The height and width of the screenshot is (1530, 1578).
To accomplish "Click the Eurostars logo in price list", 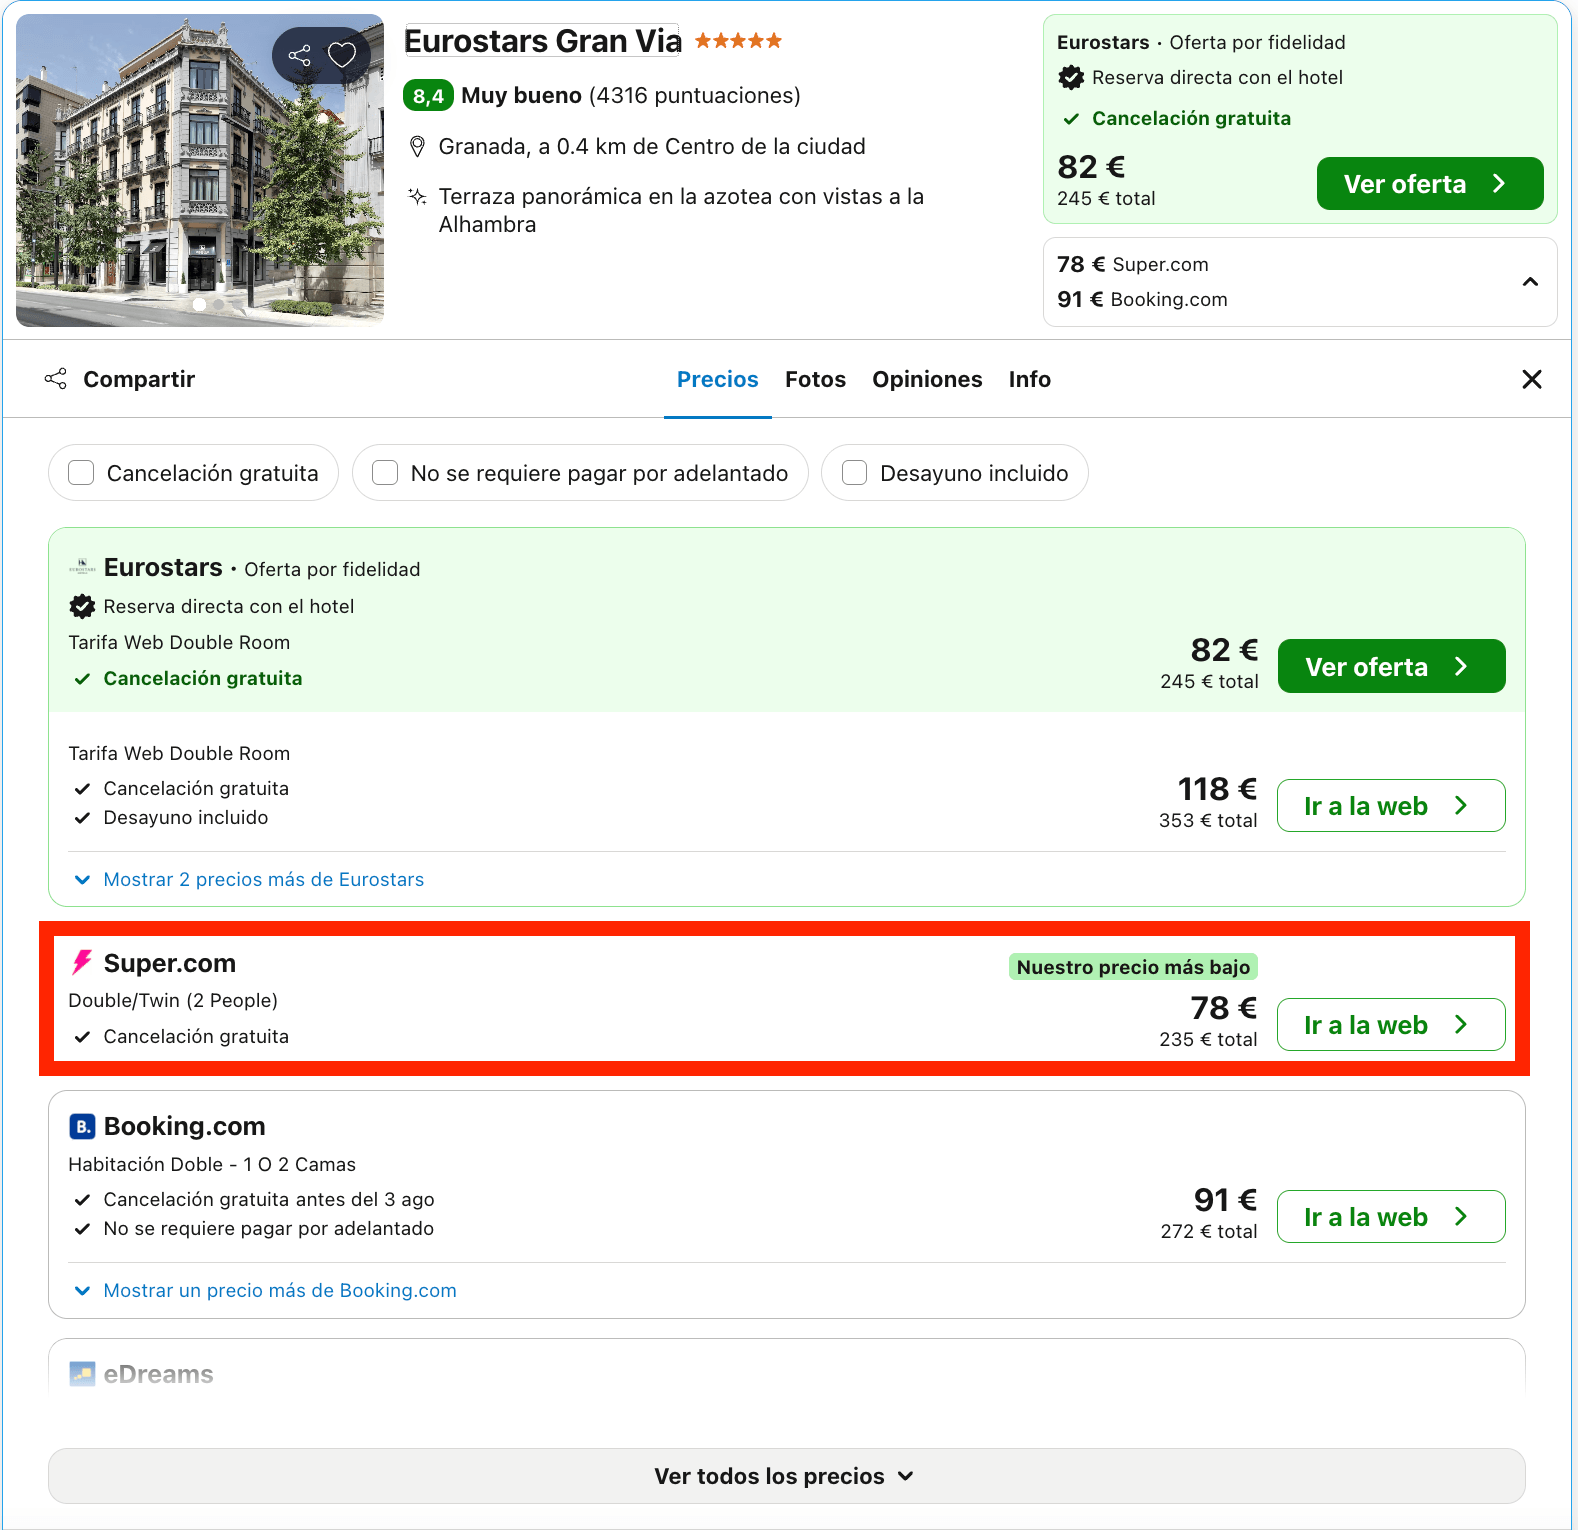I will click(x=82, y=567).
